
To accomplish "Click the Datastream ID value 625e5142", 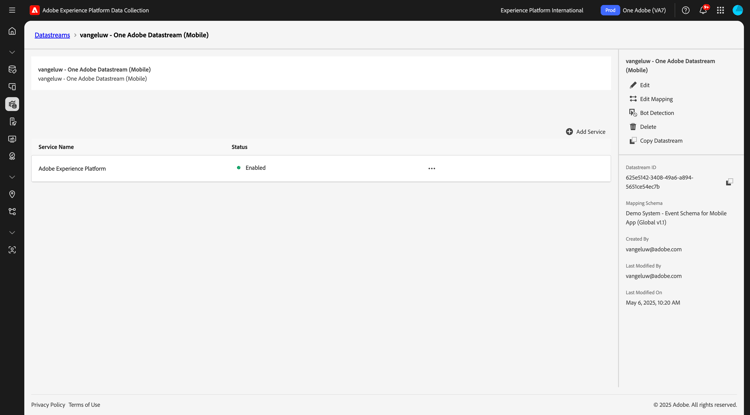I will [x=659, y=182].
